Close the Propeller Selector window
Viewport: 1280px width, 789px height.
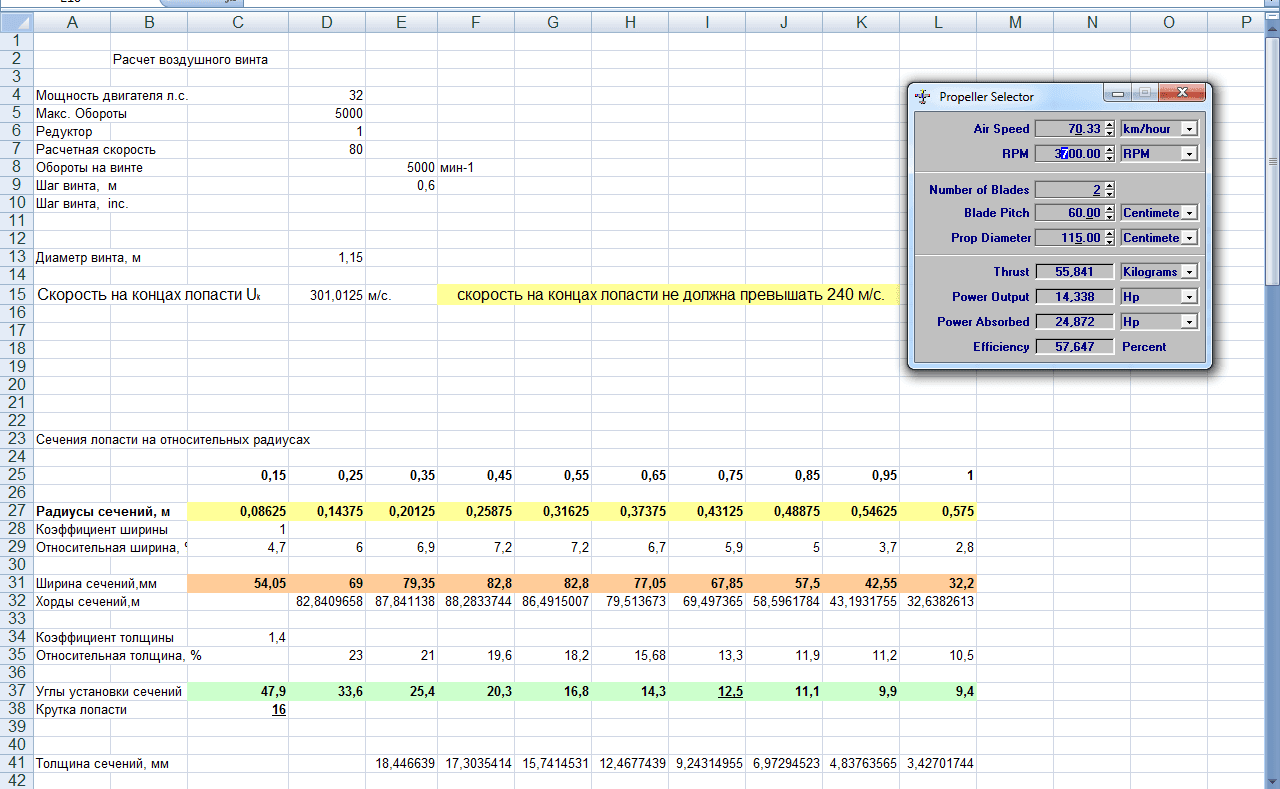pyautogui.click(x=1182, y=94)
